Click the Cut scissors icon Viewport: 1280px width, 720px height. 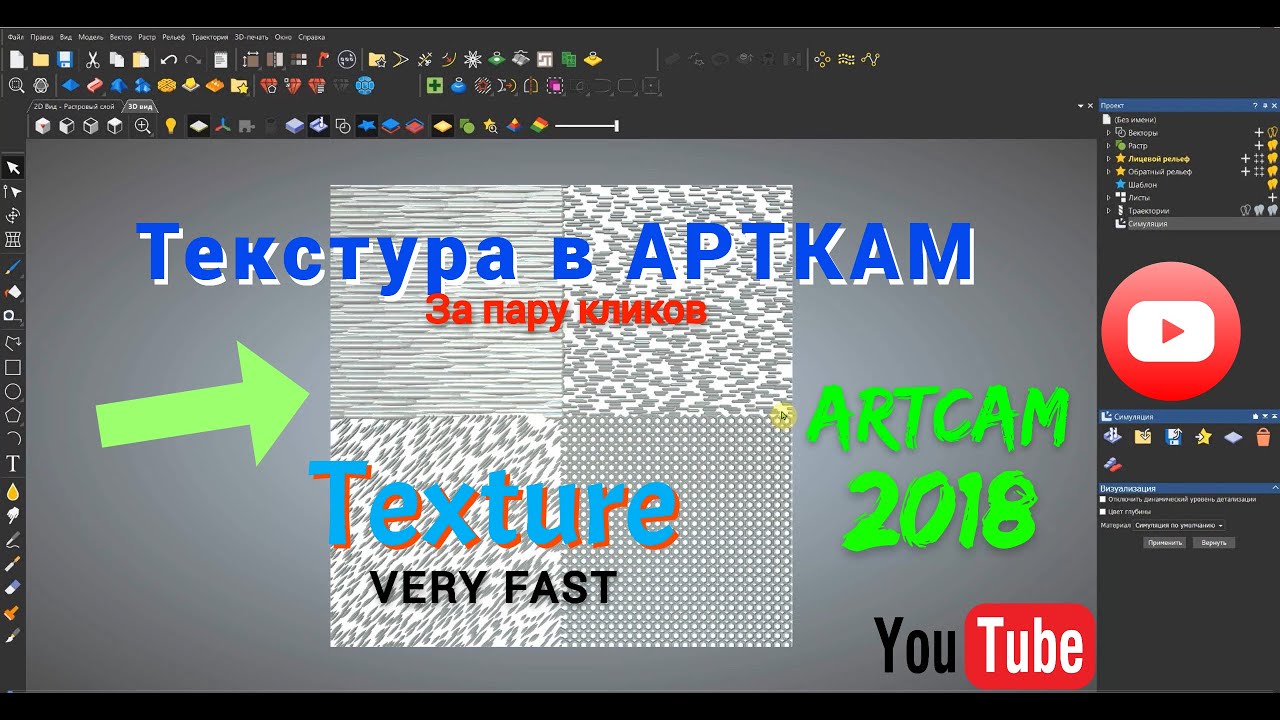click(93, 60)
